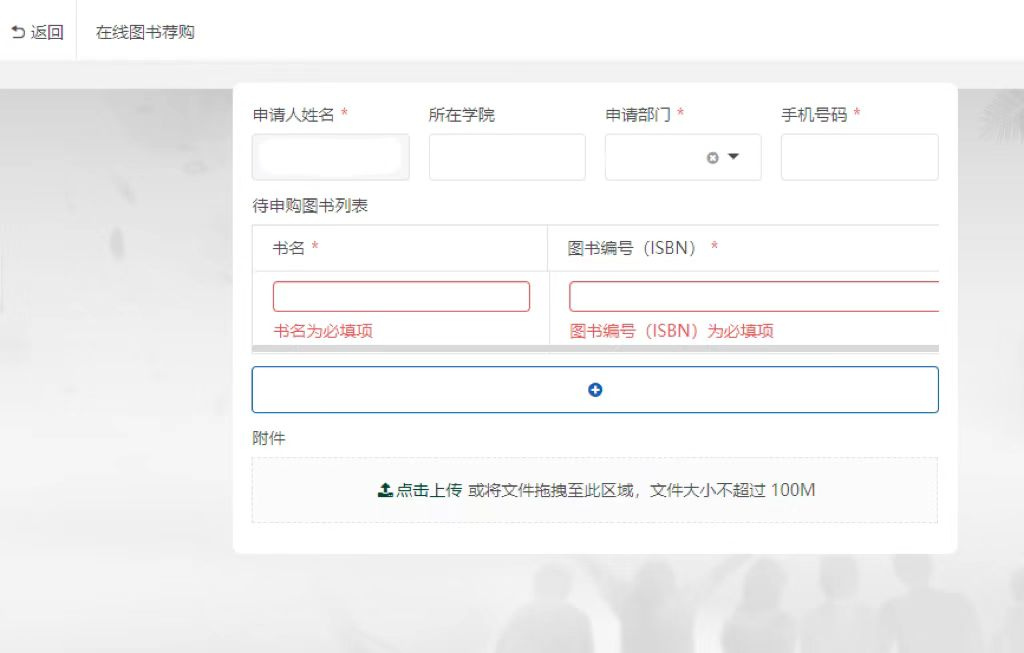
Task: Click the 所在学院 field label
Action: (462, 115)
